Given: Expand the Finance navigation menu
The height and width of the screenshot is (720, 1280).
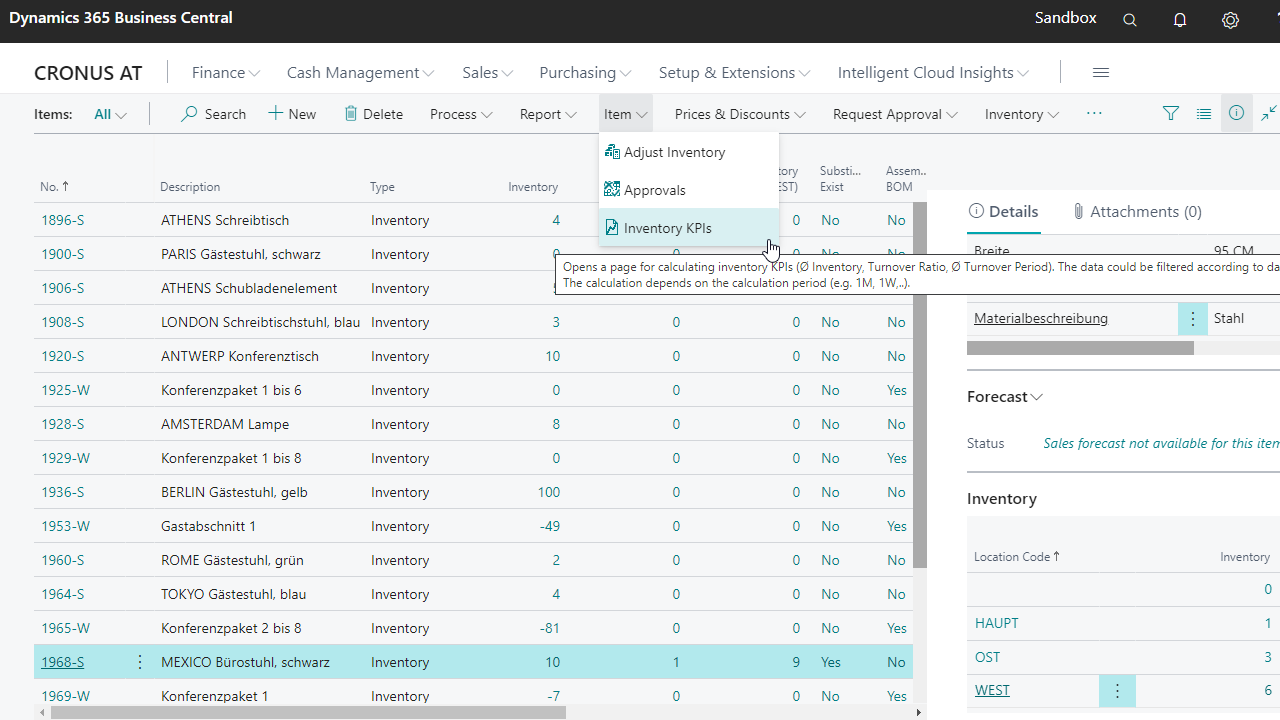Looking at the screenshot, I should pyautogui.click(x=226, y=73).
